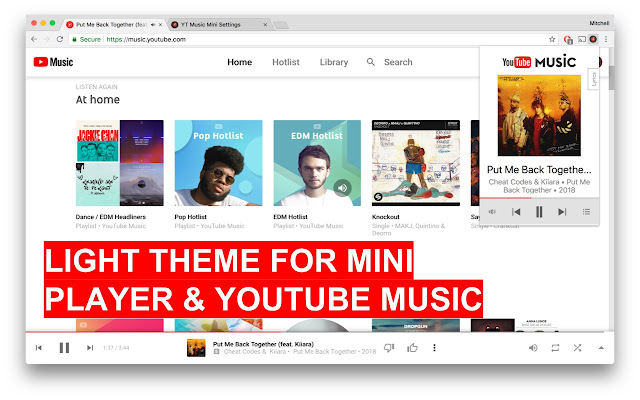Reload the page with refresh icon
The image size is (640, 400).
pos(60,39)
